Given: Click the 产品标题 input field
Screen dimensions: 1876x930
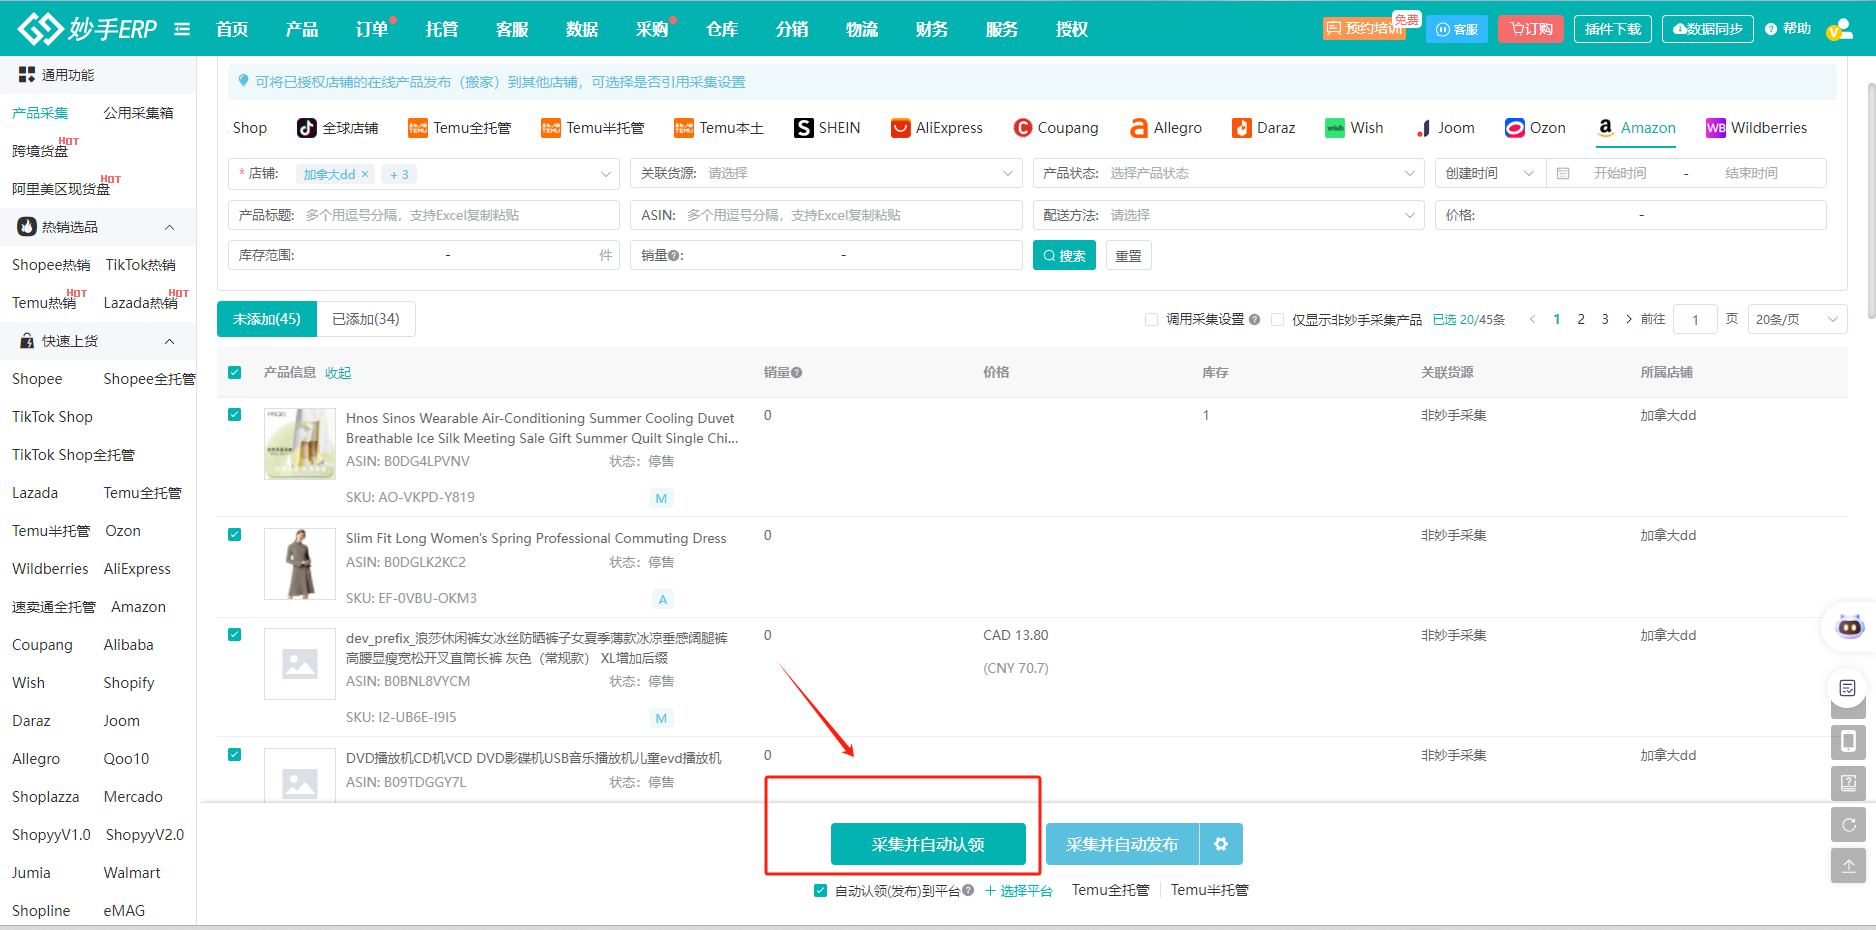Looking at the screenshot, I should click(x=455, y=215).
